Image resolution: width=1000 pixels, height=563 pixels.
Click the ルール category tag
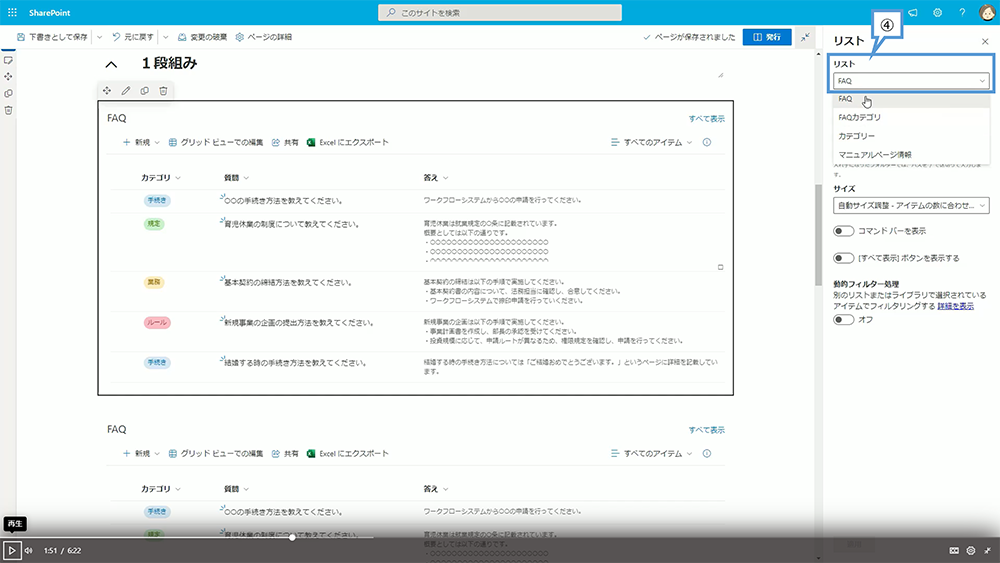(x=157, y=323)
